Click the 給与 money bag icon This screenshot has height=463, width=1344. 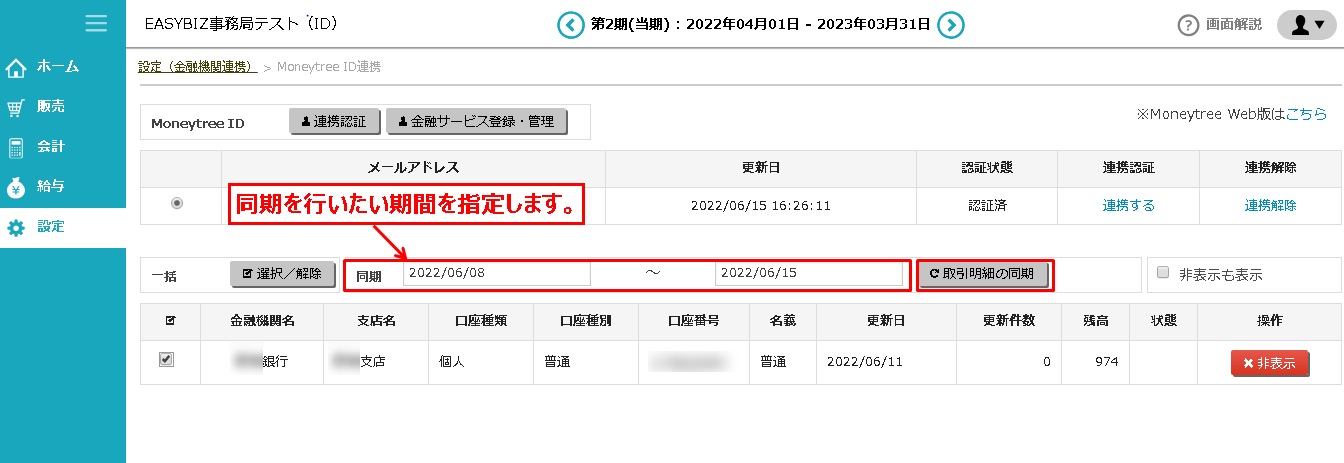pos(16,188)
